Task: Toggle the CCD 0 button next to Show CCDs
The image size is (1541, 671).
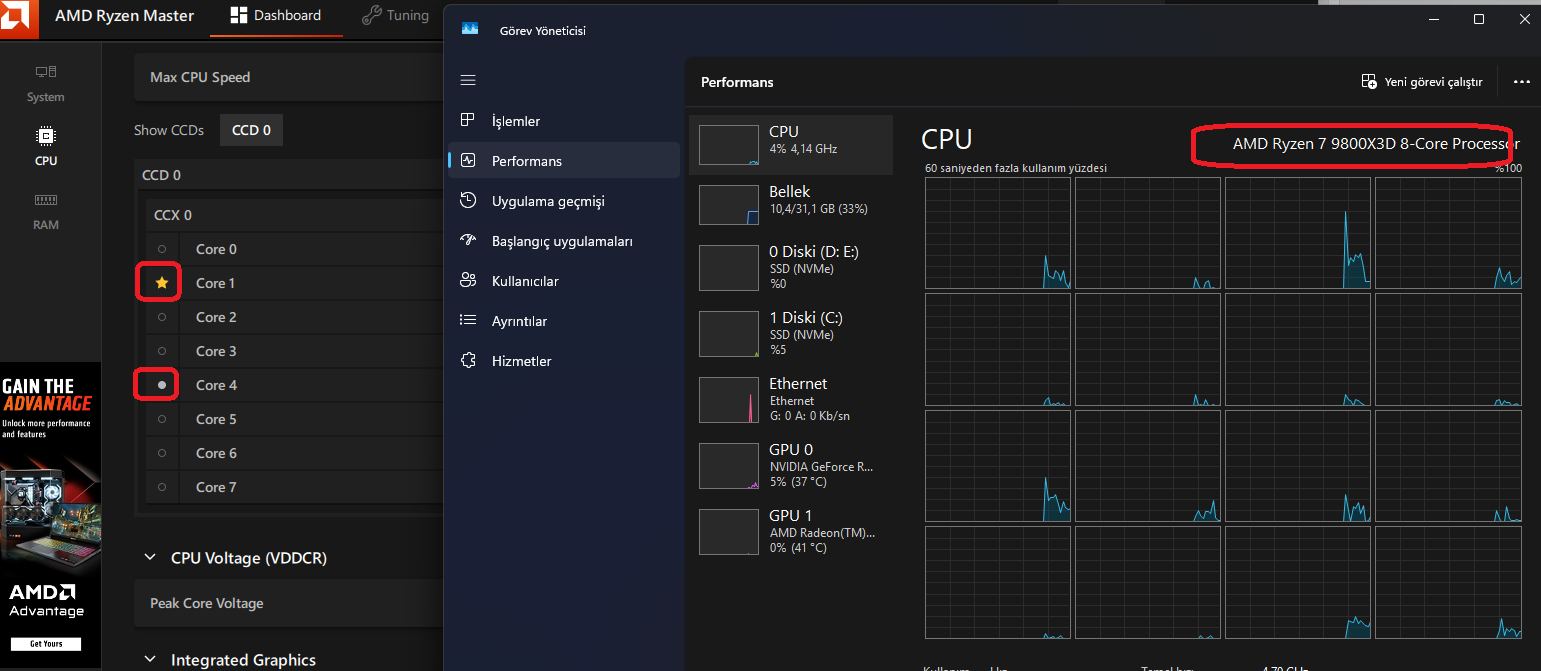Action: [x=251, y=130]
